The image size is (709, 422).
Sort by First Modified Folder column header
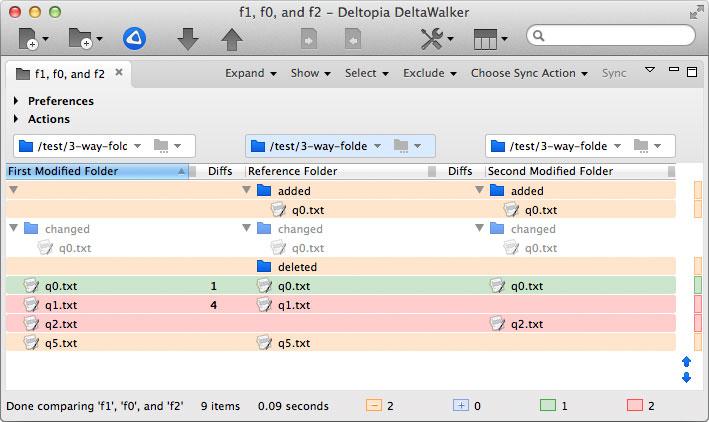tap(97, 171)
